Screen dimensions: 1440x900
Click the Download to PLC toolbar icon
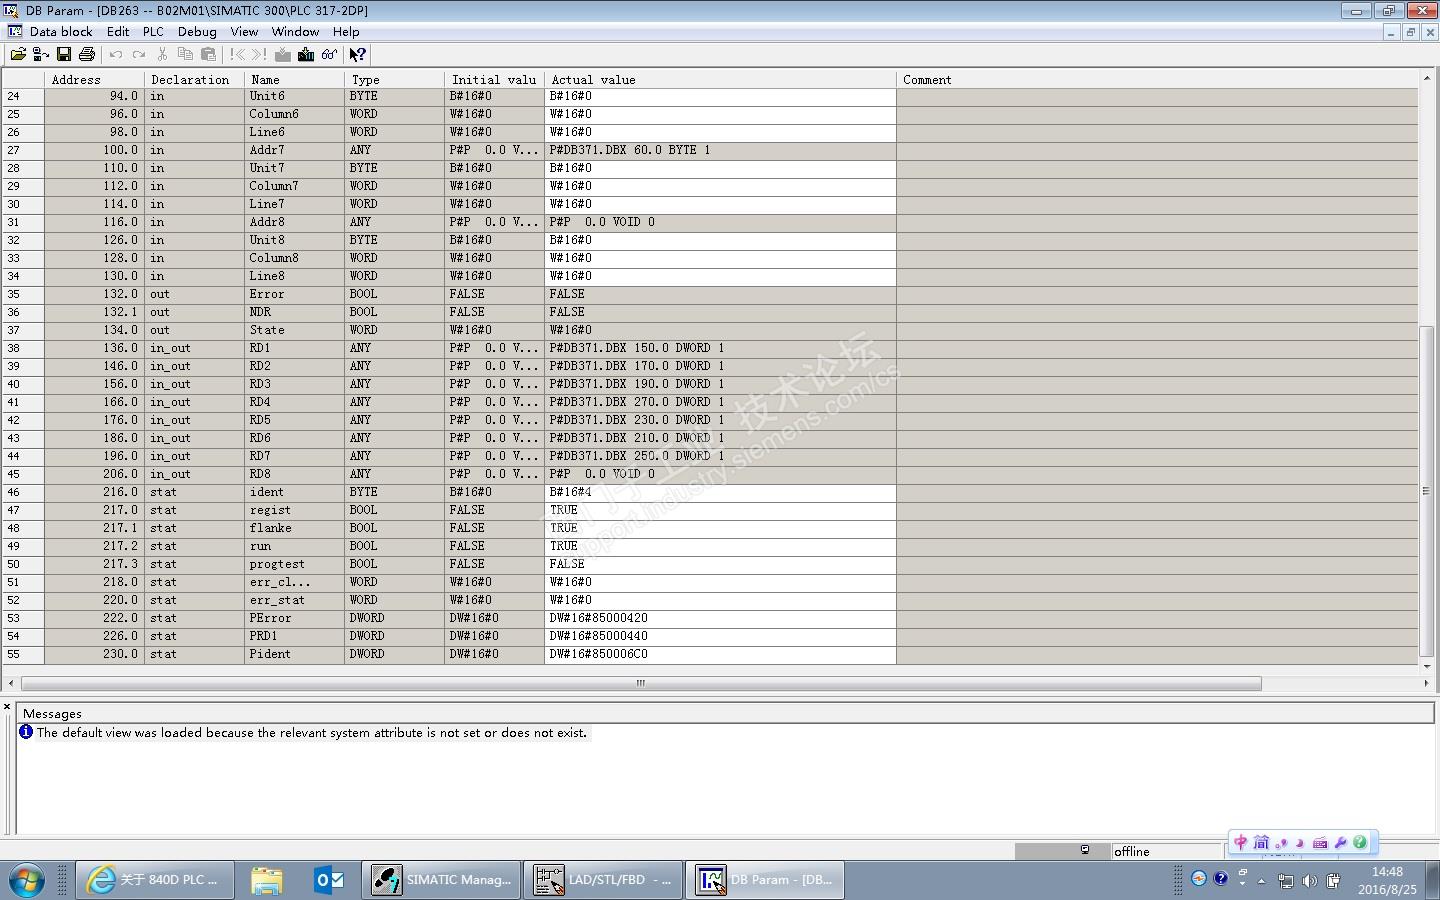pyautogui.click(x=306, y=54)
